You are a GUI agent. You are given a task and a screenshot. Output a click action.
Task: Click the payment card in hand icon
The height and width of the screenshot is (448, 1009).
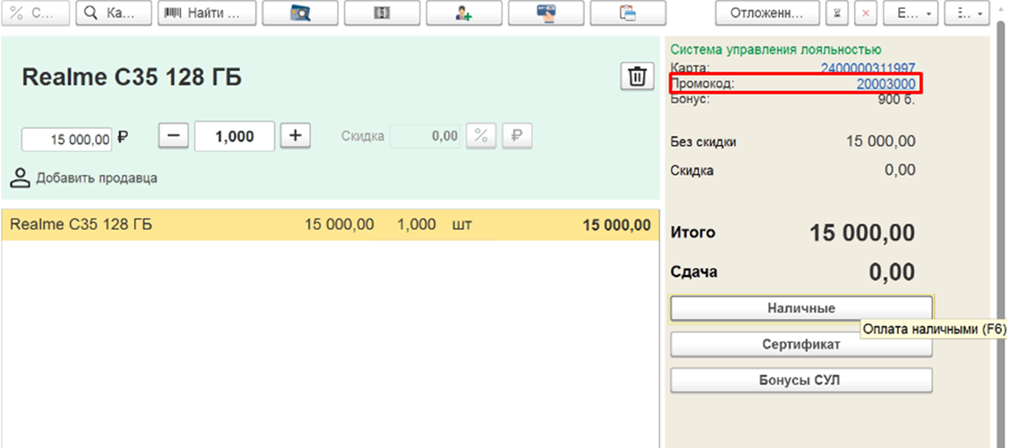pyautogui.click(x=546, y=13)
